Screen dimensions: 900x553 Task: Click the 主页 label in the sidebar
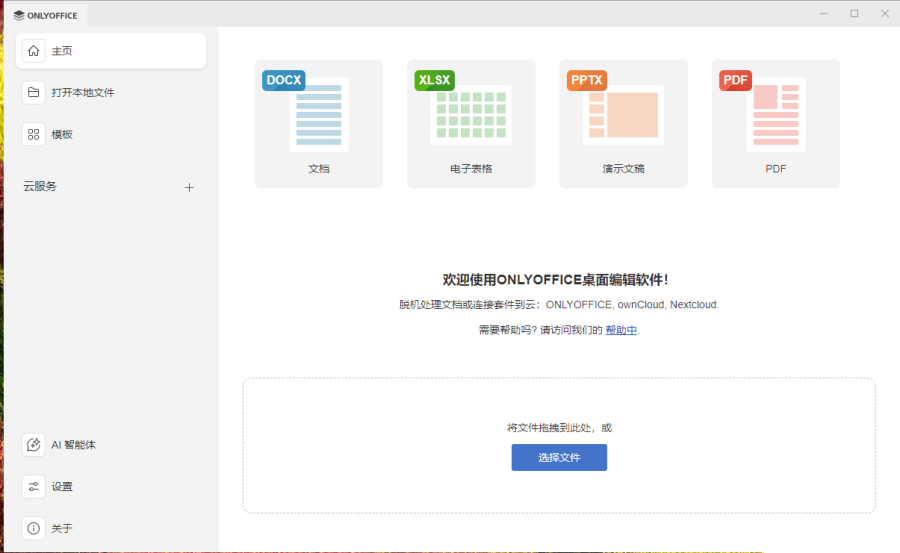[x=62, y=51]
